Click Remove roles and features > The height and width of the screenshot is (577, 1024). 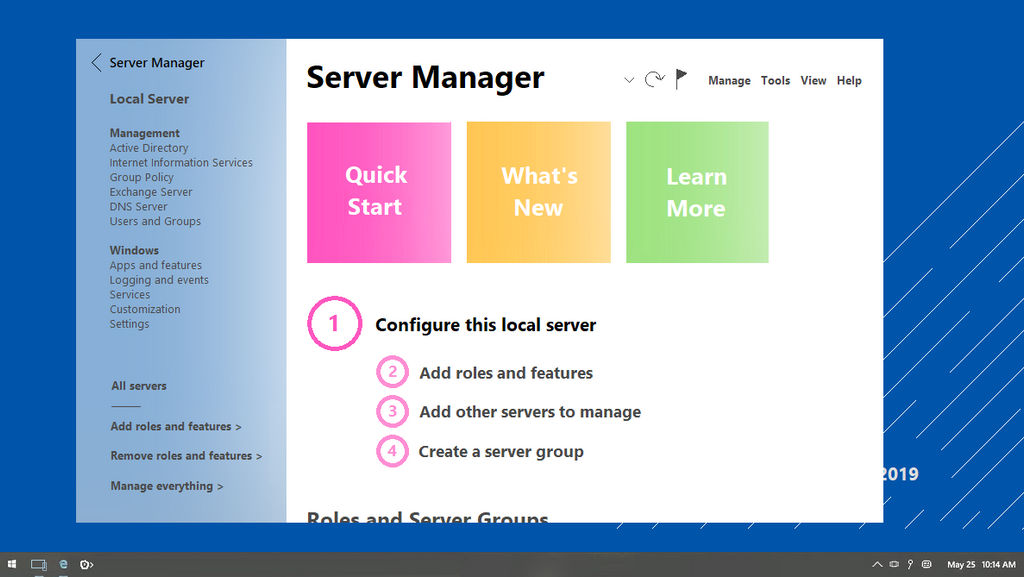click(186, 456)
